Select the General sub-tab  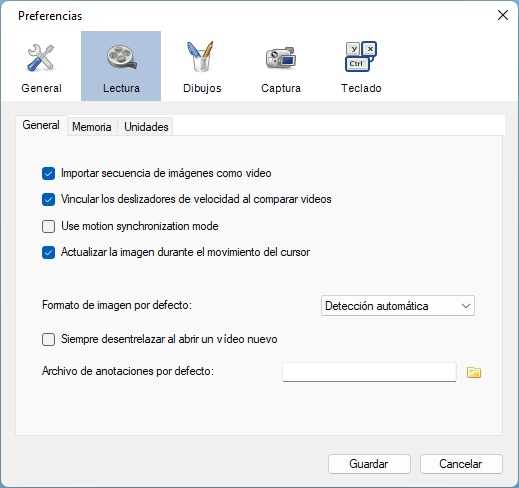[41, 125]
